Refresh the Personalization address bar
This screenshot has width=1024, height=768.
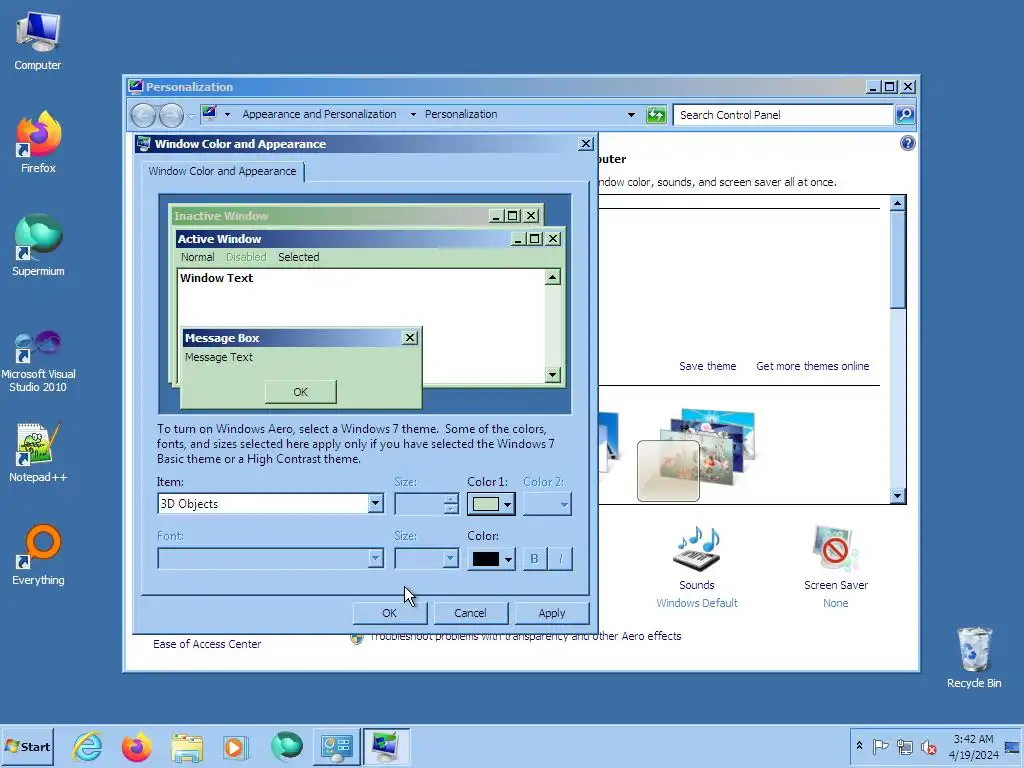[x=656, y=115]
